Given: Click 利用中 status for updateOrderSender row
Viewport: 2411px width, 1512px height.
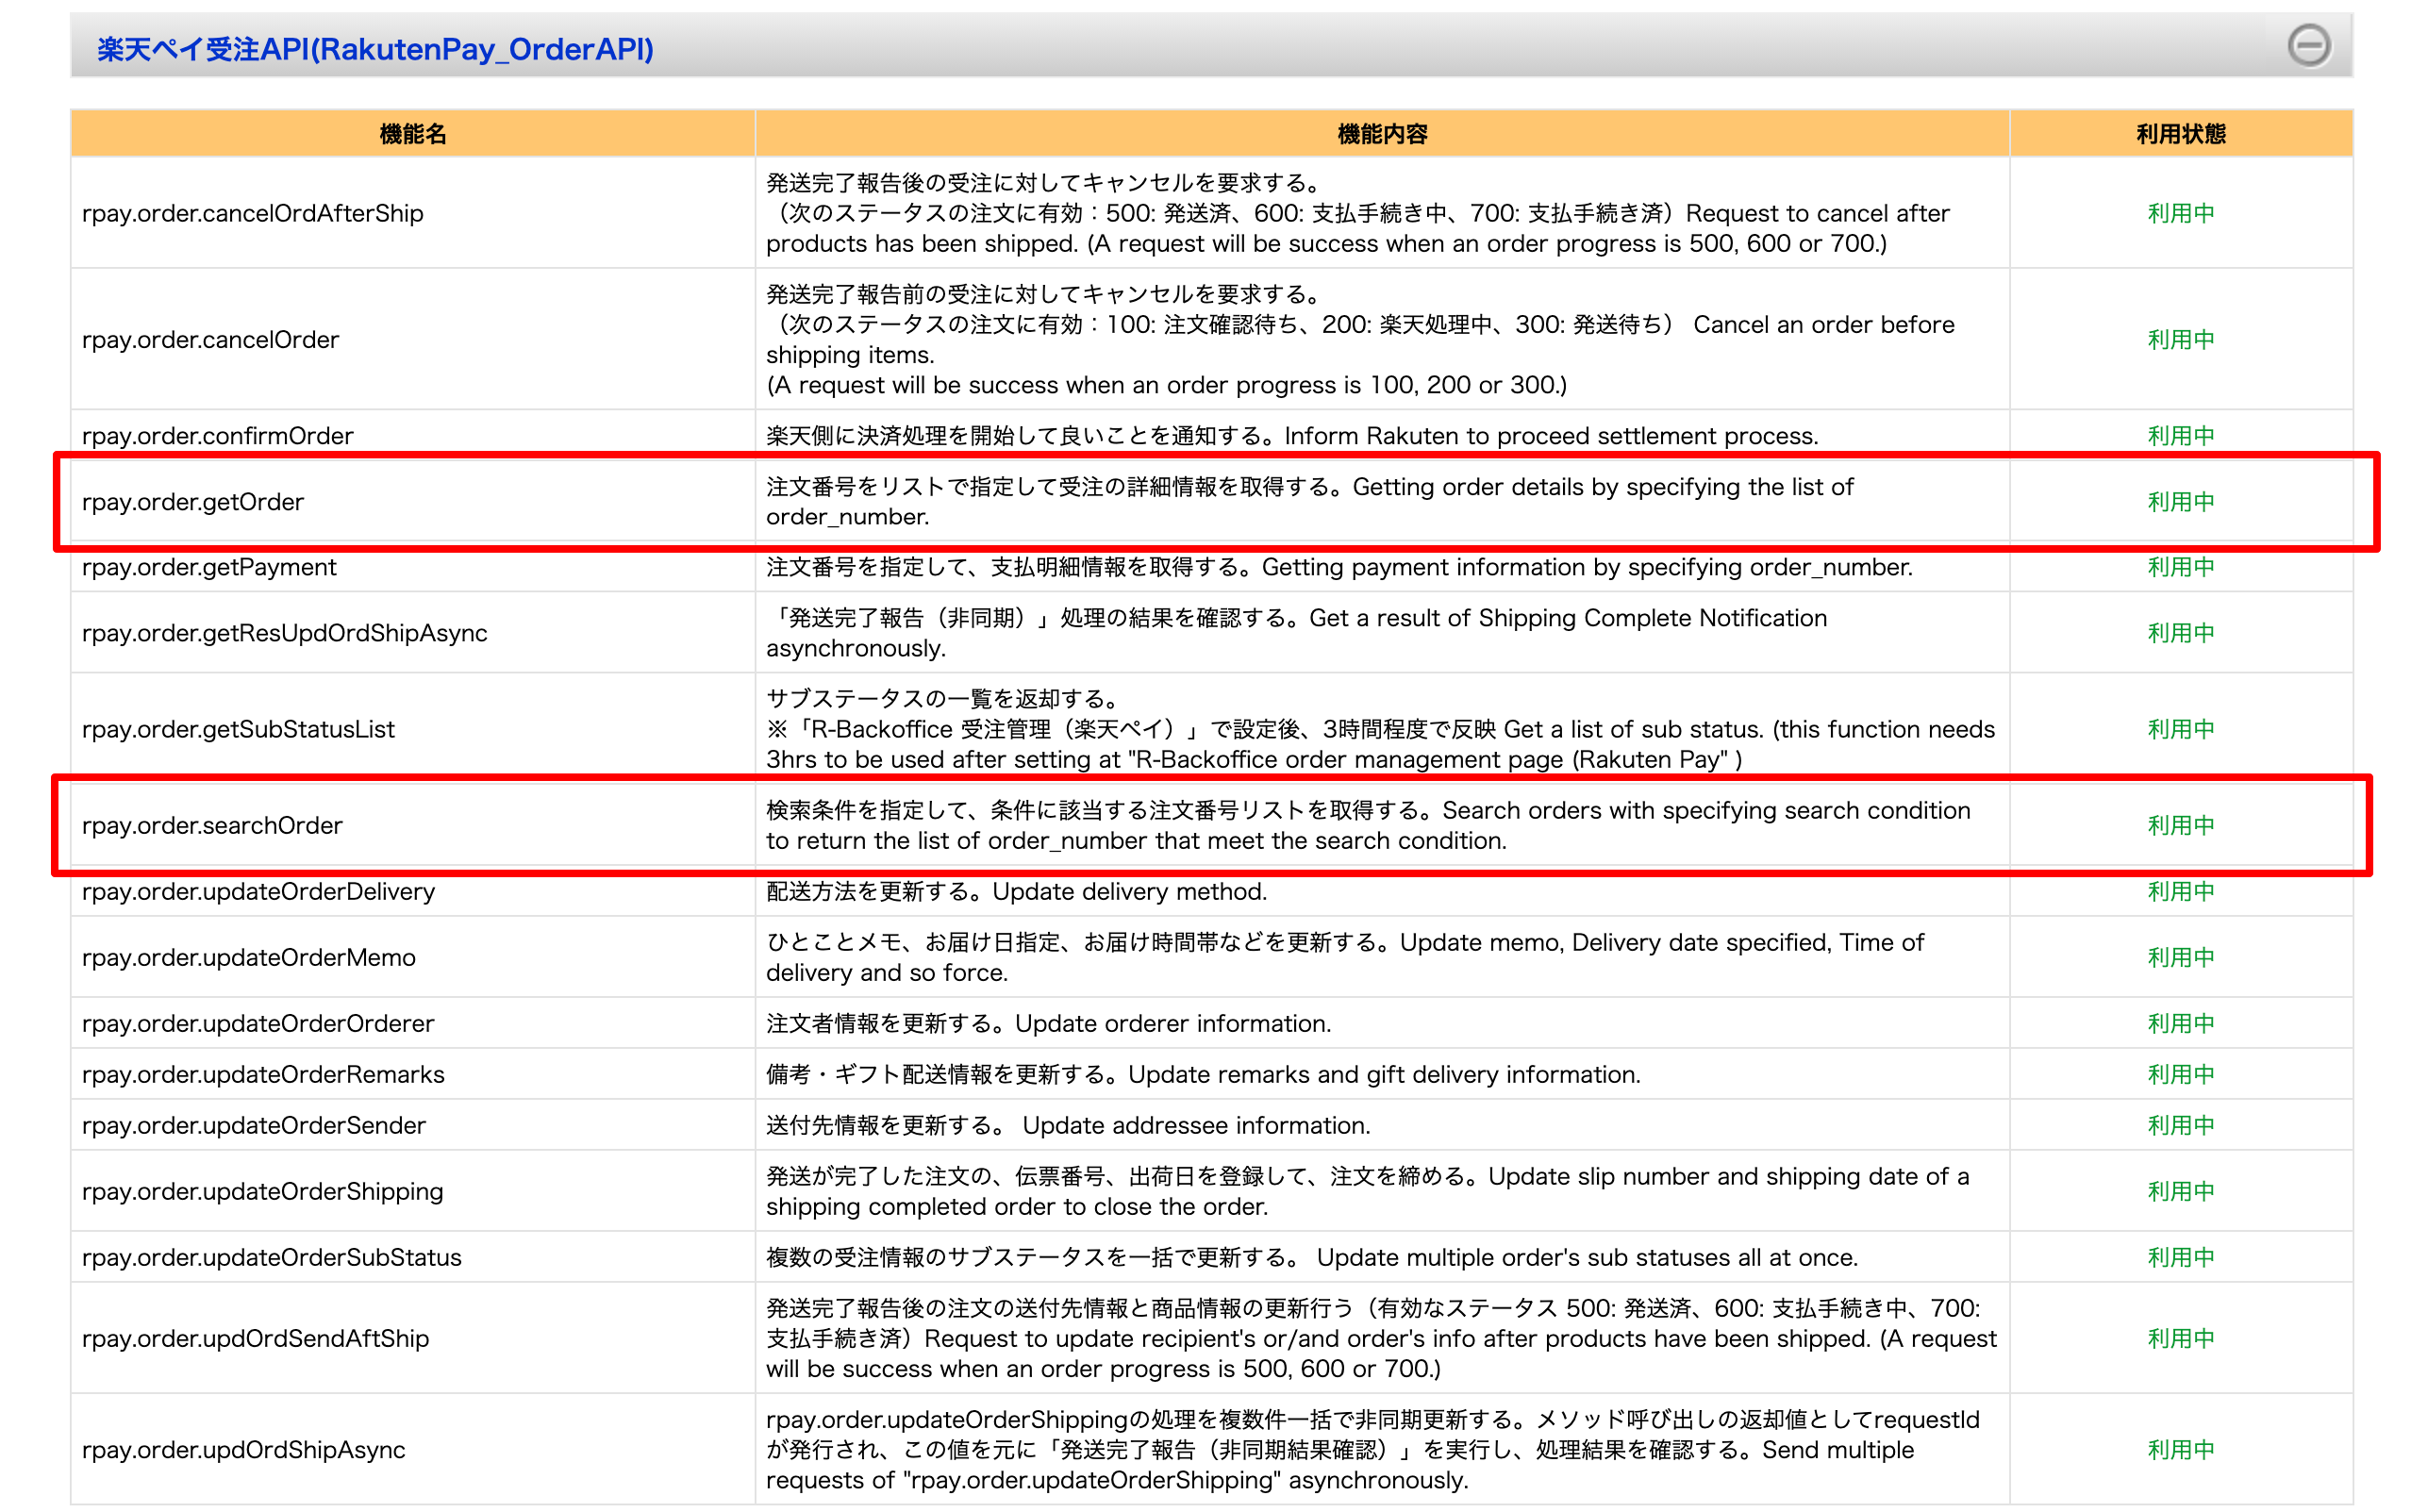Looking at the screenshot, I should point(2180,1126).
